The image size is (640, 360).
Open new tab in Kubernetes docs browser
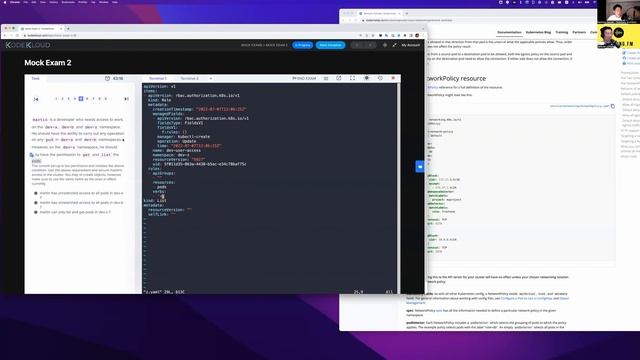[x=407, y=13]
